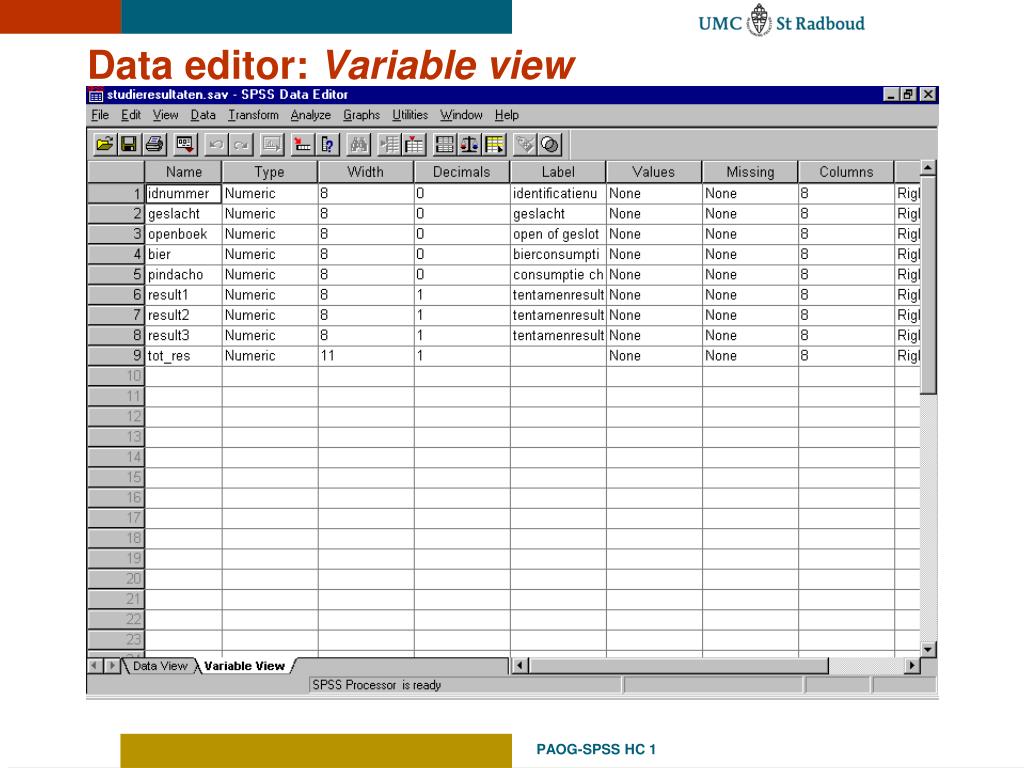This screenshot has width=1024, height=768.
Task: Click the horizontal scrollbar right arrow
Action: (911, 666)
